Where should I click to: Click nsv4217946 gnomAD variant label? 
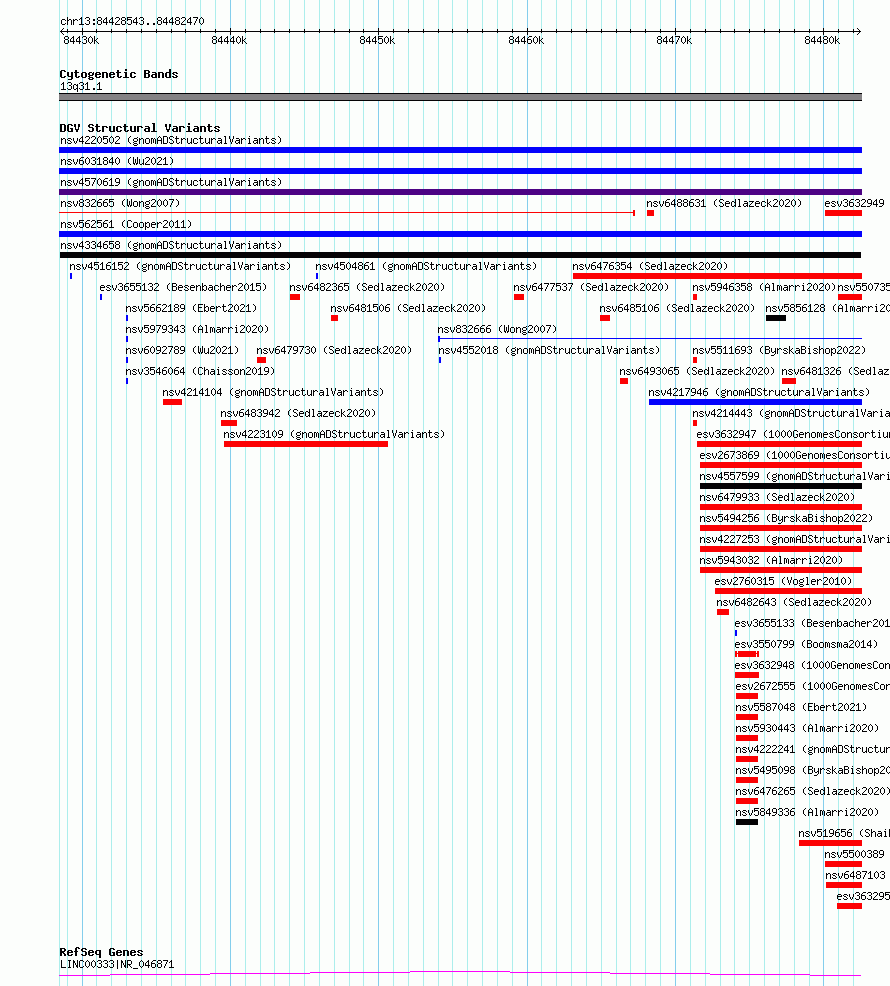[x=759, y=392]
